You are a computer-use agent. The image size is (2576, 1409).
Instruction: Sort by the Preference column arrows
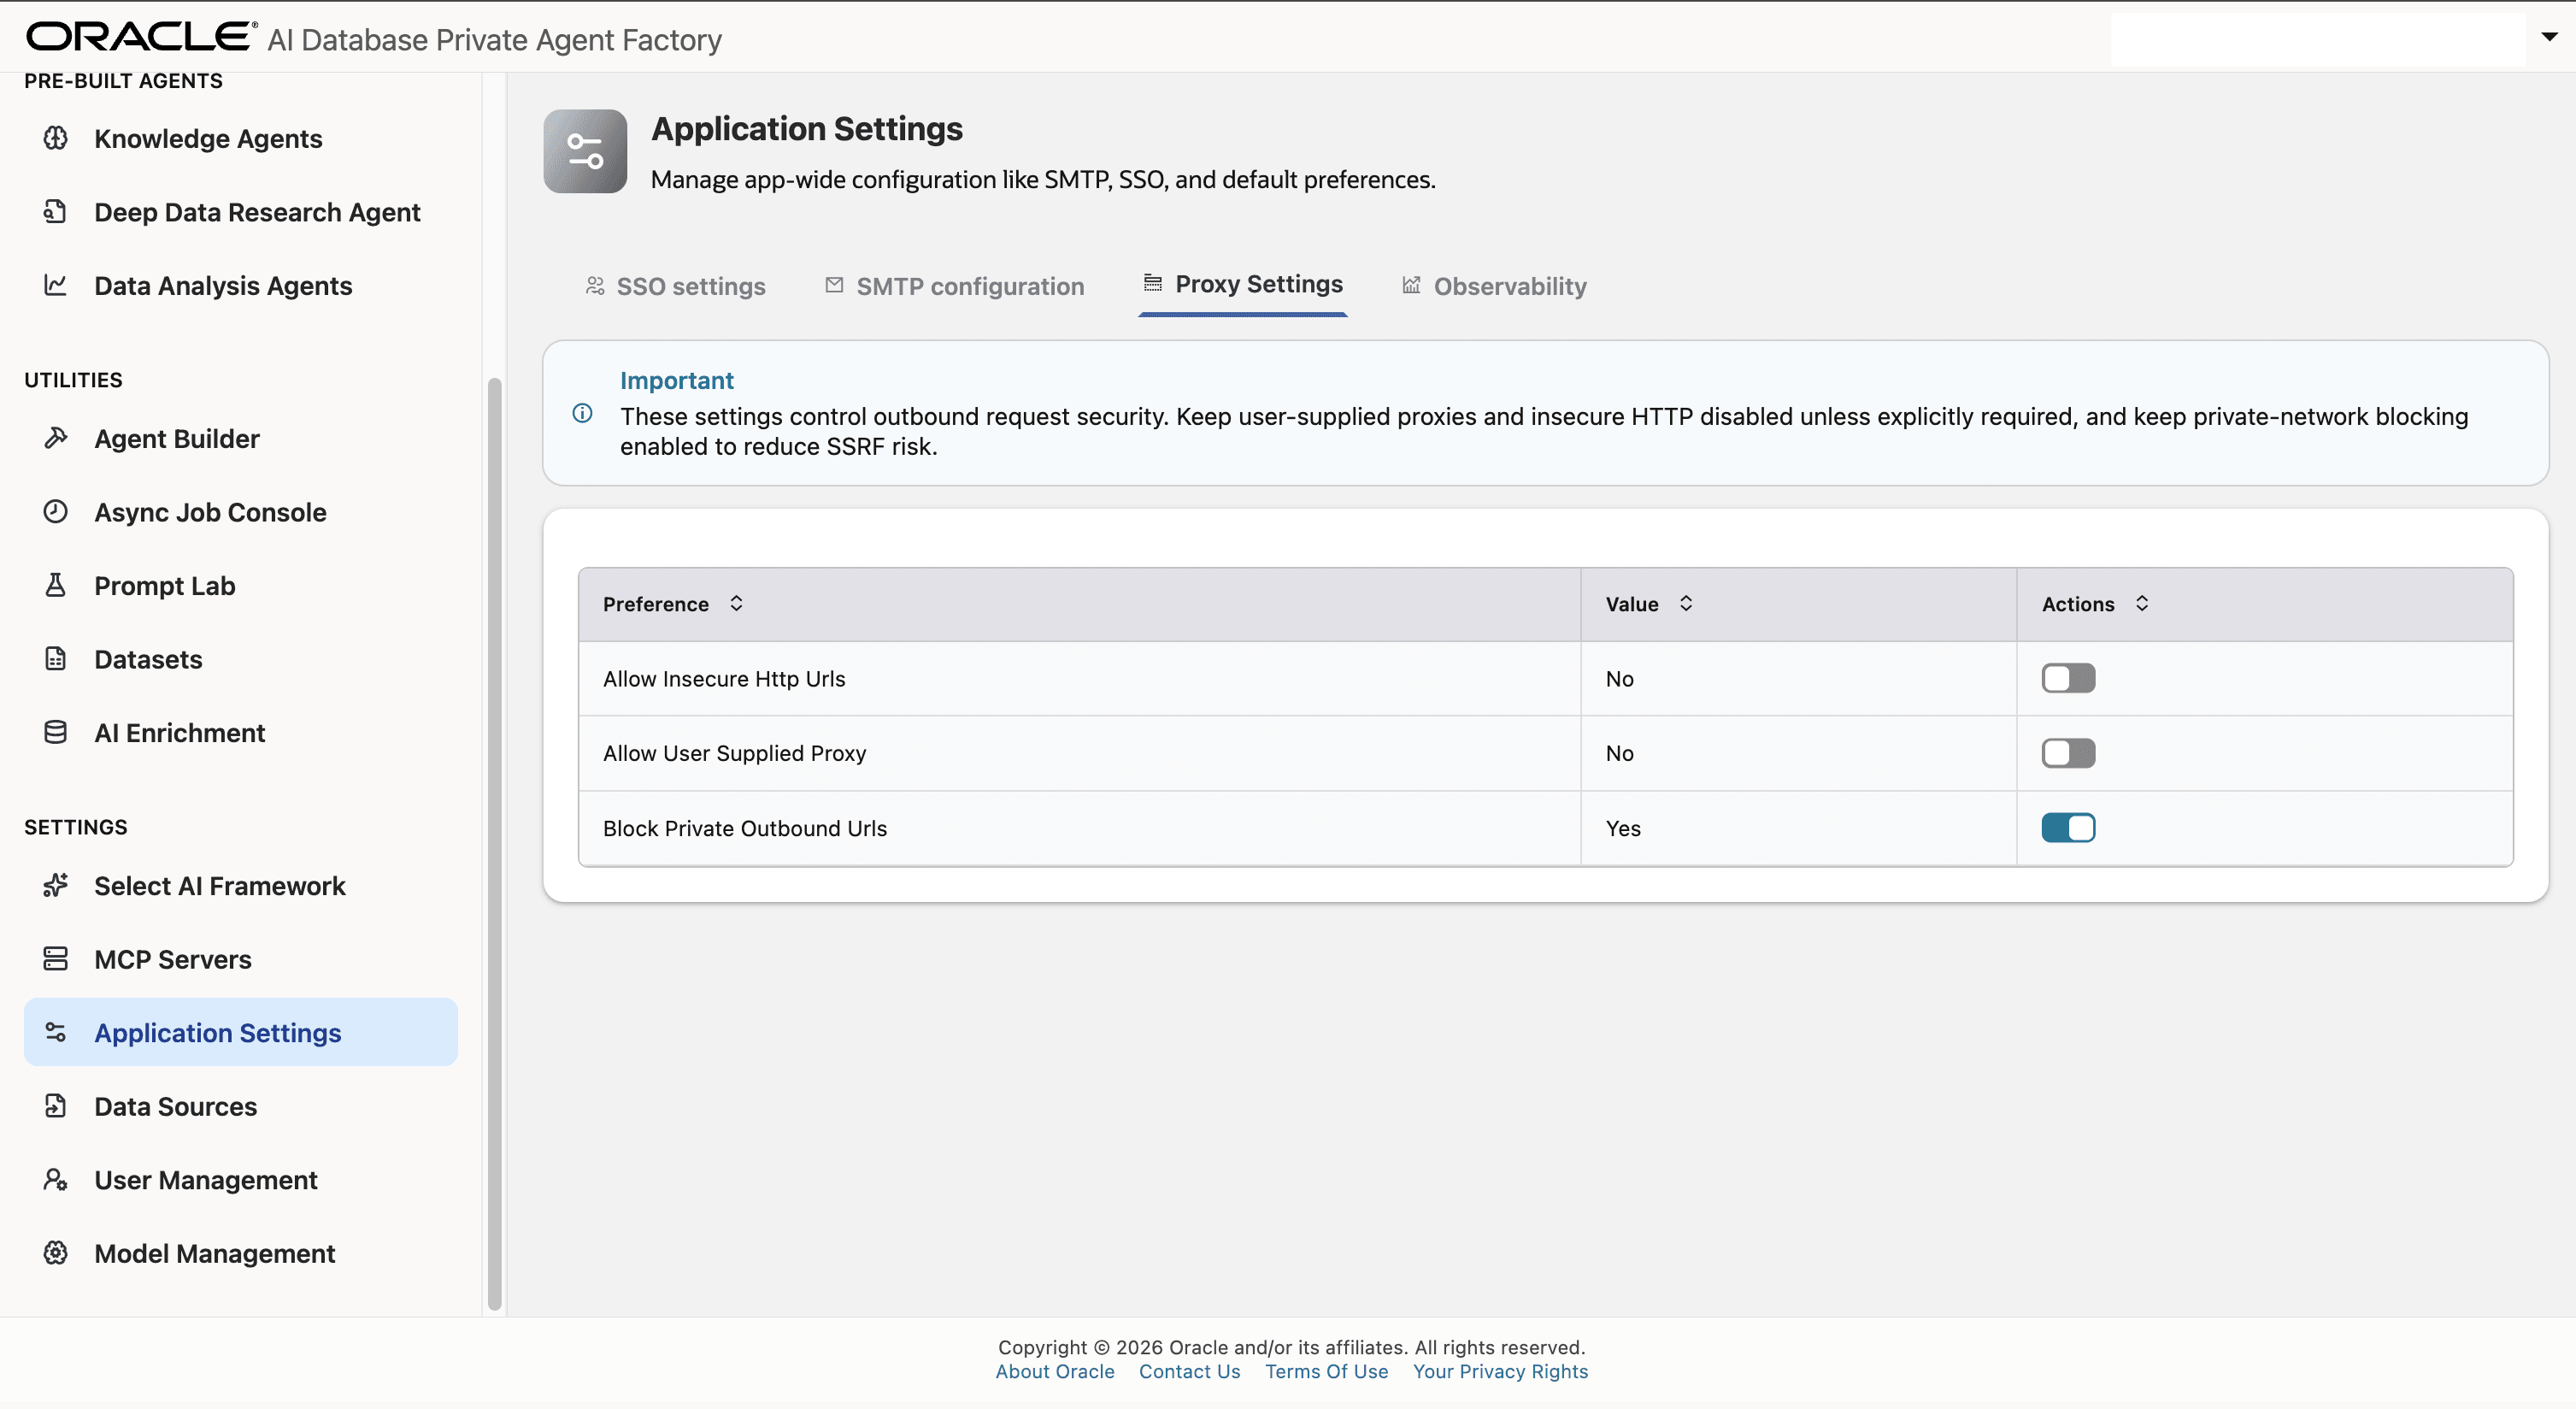pos(736,603)
